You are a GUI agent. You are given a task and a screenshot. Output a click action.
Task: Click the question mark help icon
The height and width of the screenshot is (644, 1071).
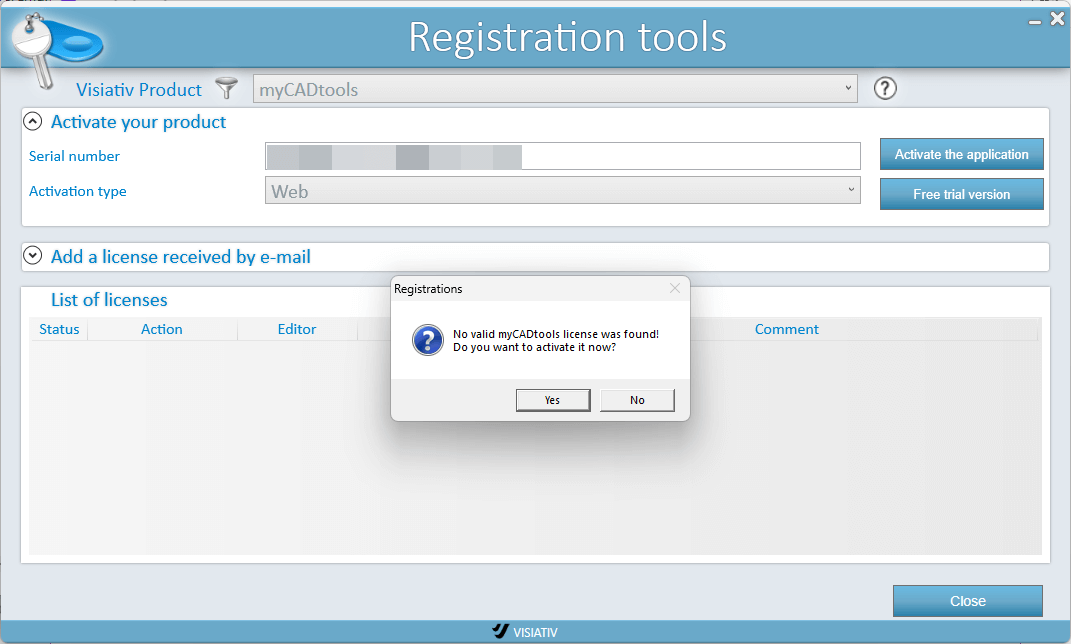point(884,89)
